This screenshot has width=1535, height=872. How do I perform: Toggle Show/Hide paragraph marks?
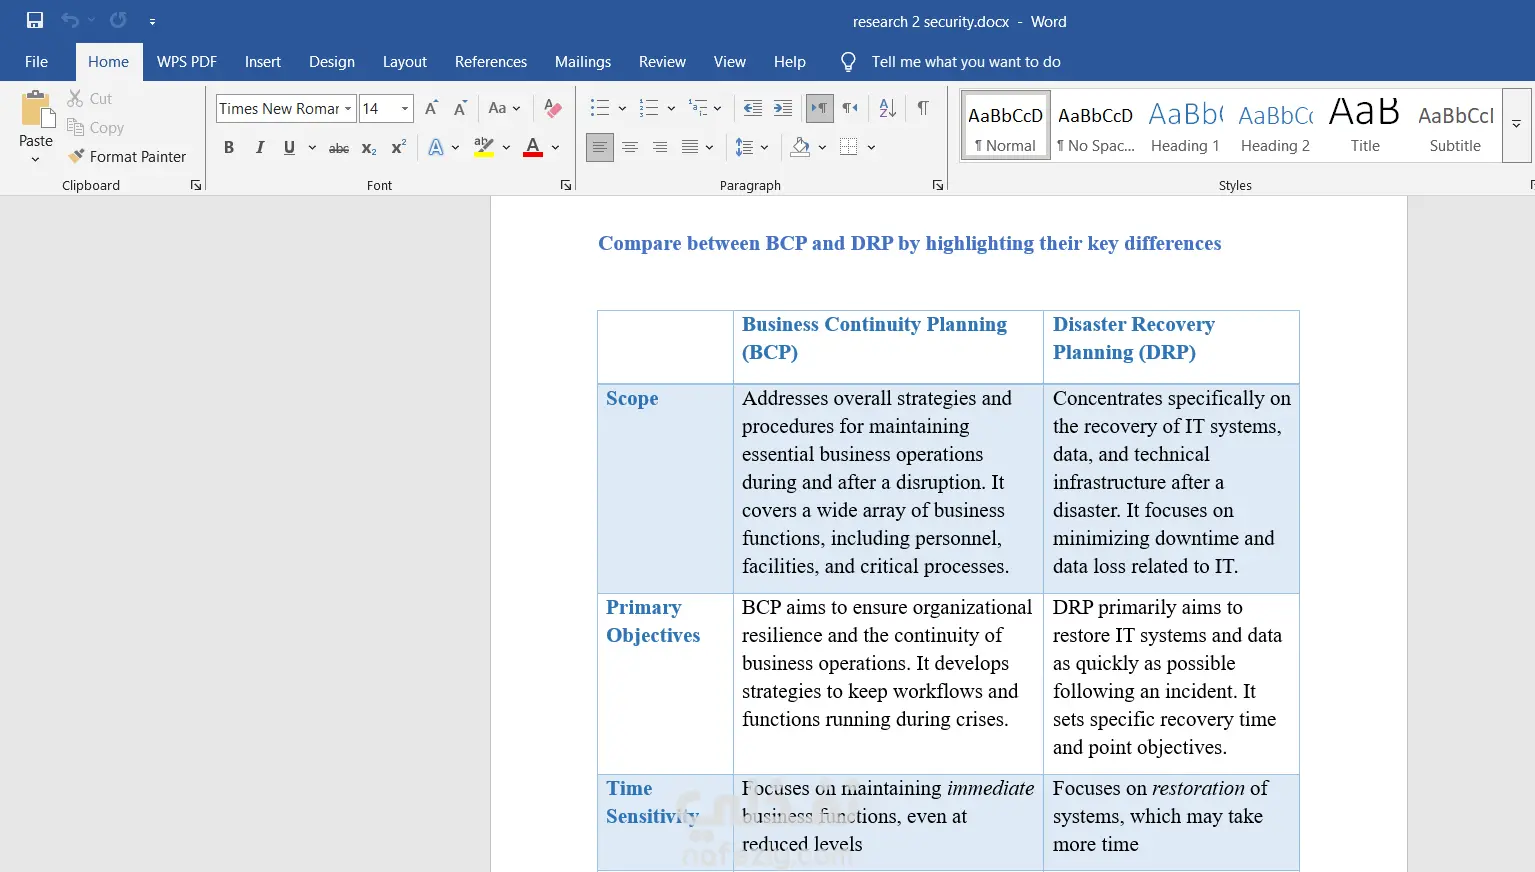point(923,108)
